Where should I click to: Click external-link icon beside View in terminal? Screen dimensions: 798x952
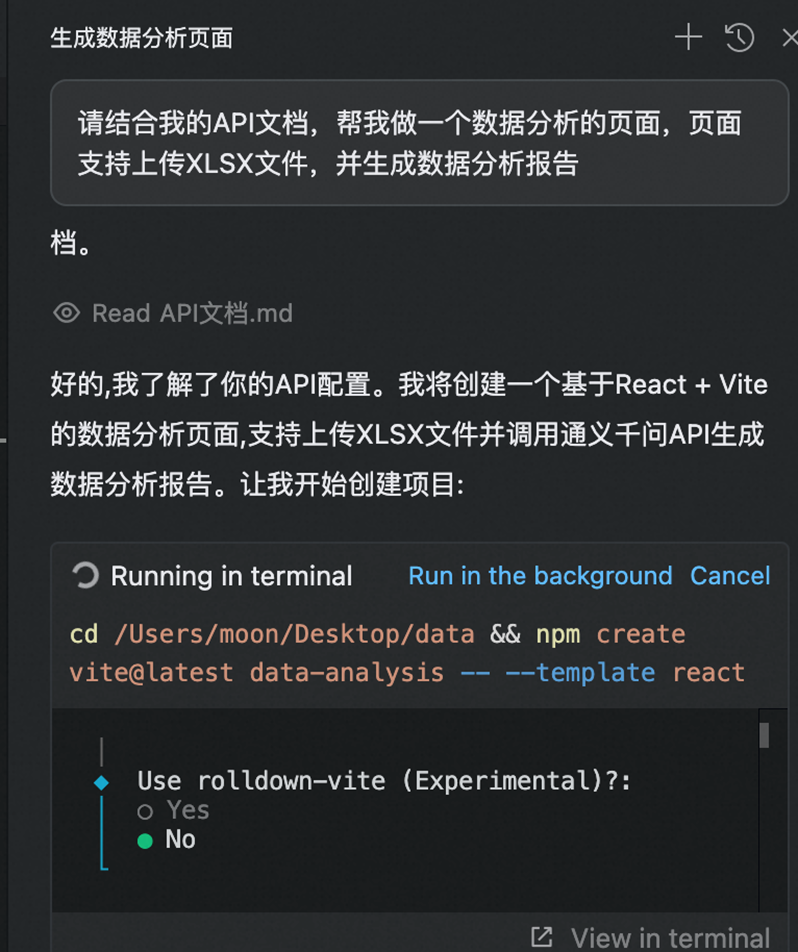click(x=541, y=937)
